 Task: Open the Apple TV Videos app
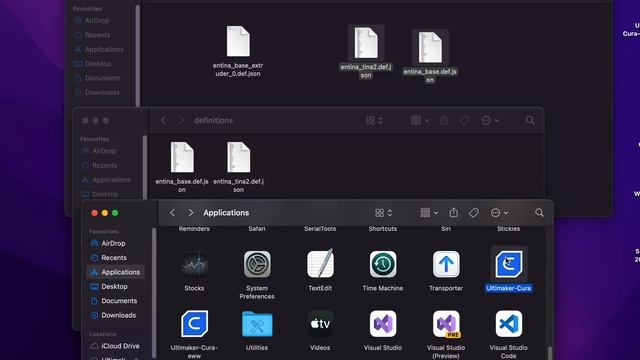pyautogui.click(x=320, y=324)
